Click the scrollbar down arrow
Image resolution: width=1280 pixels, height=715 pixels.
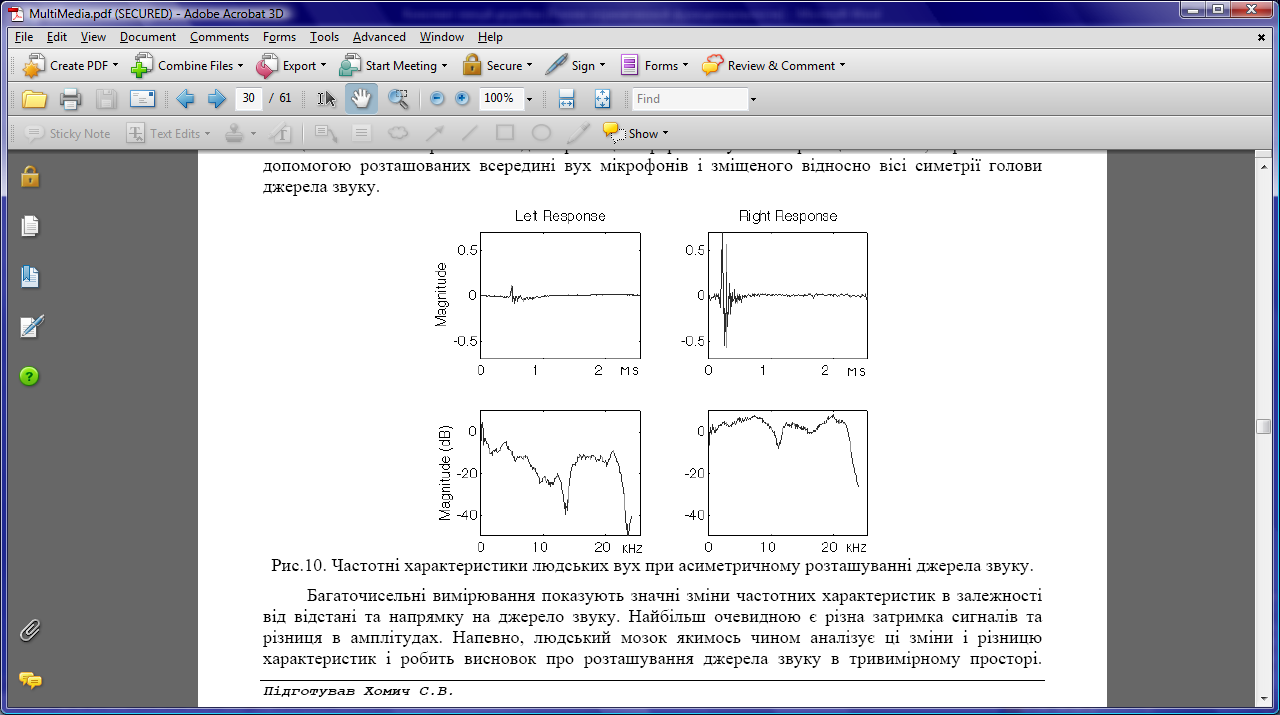coord(1264,700)
